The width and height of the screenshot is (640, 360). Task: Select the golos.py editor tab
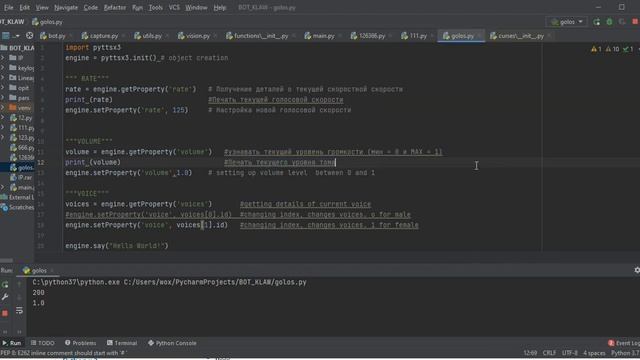click(462, 36)
